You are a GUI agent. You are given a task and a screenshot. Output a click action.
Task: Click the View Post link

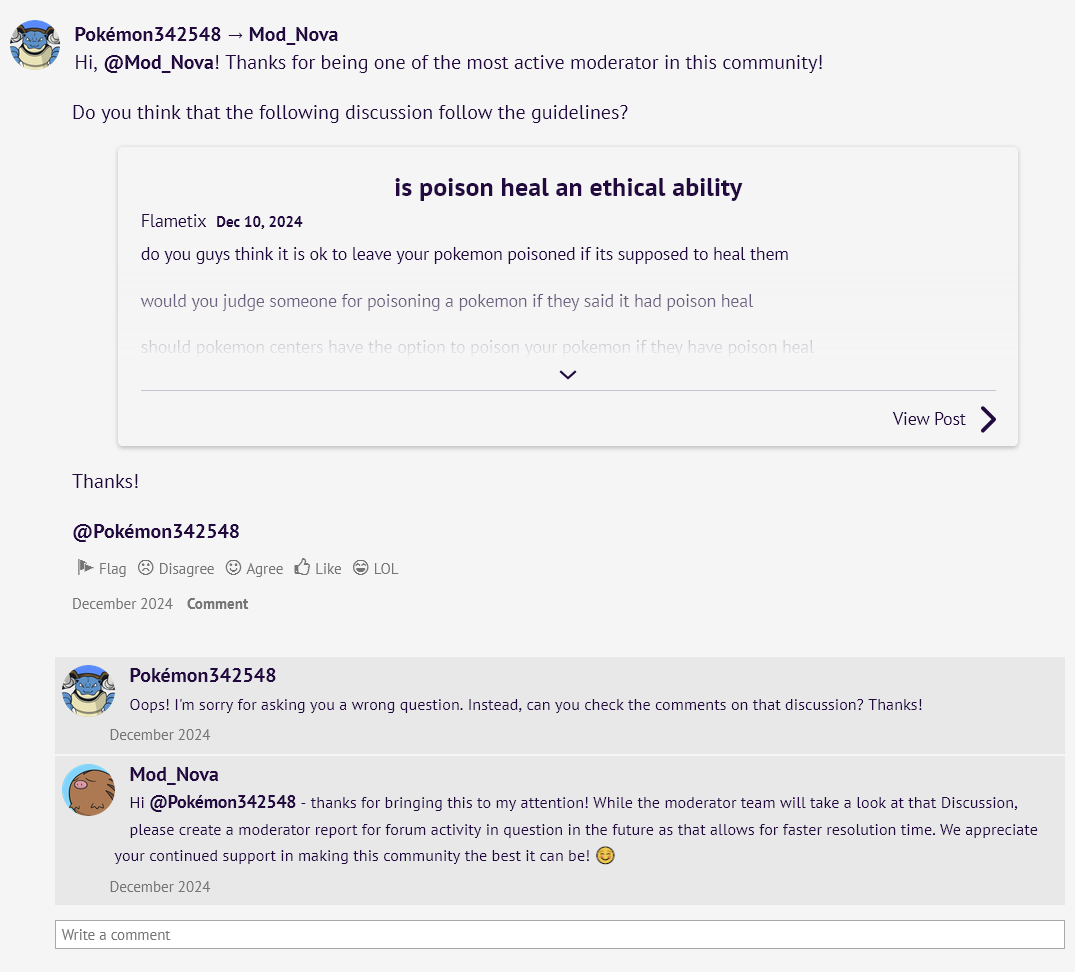(x=929, y=419)
